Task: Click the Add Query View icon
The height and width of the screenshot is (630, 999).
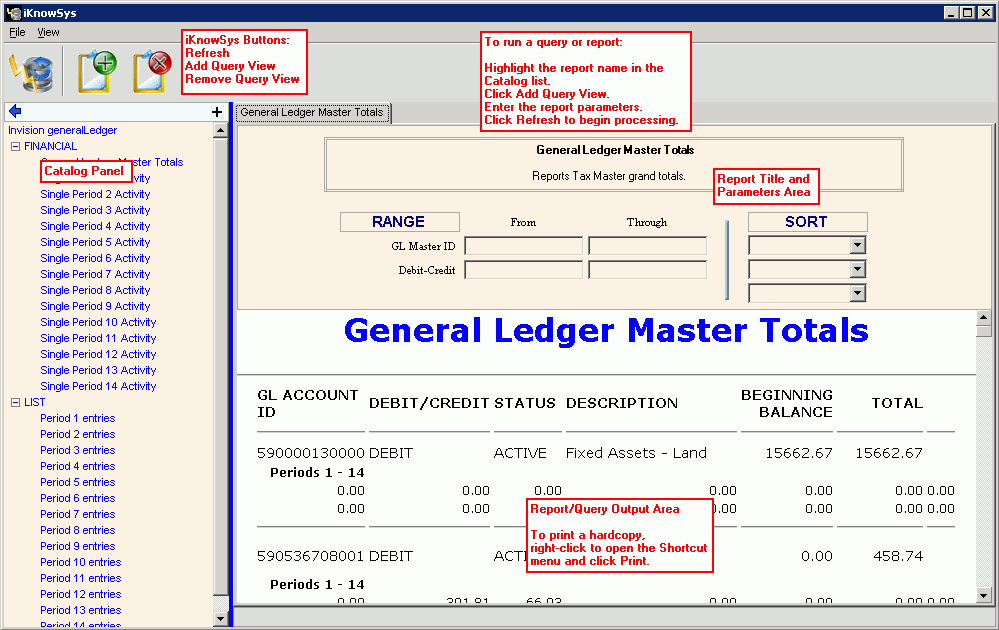Action: (x=98, y=72)
